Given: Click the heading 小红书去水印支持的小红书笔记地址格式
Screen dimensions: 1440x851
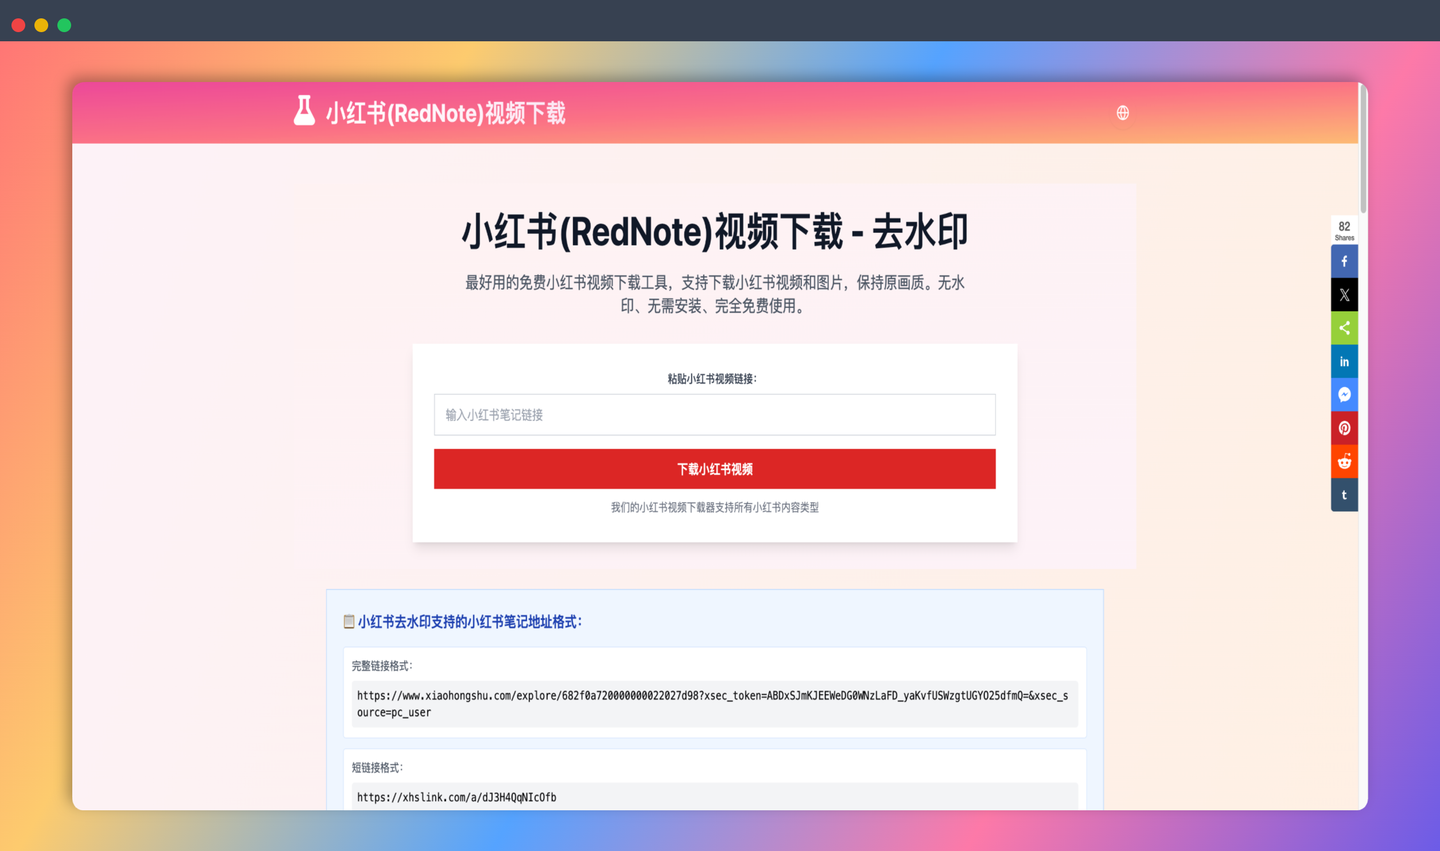Looking at the screenshot, I should [x=470, y=622].
